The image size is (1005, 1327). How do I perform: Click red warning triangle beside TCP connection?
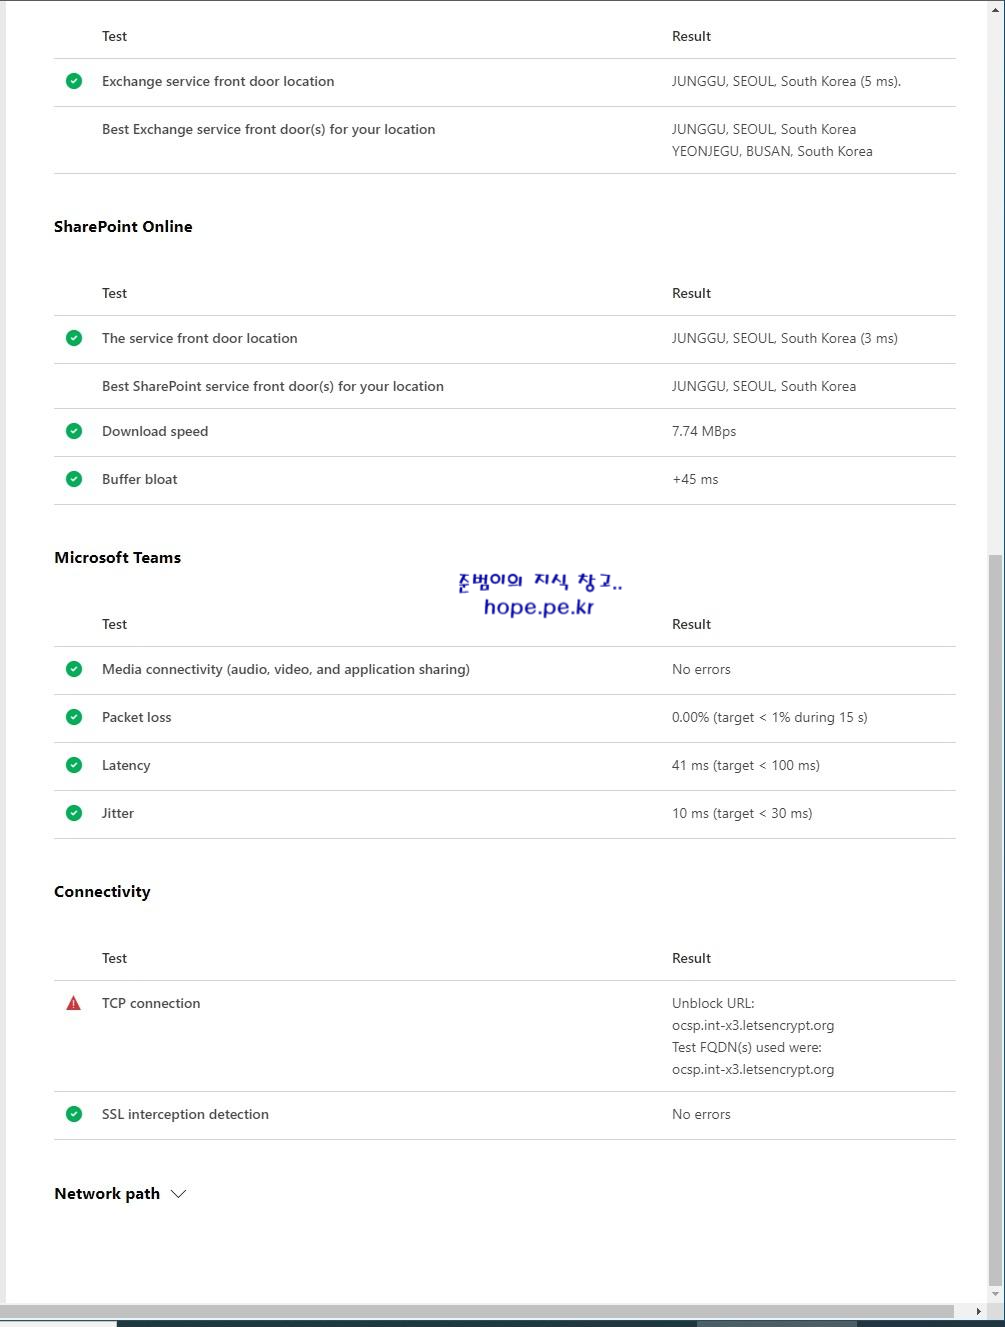coord(74,1003)
